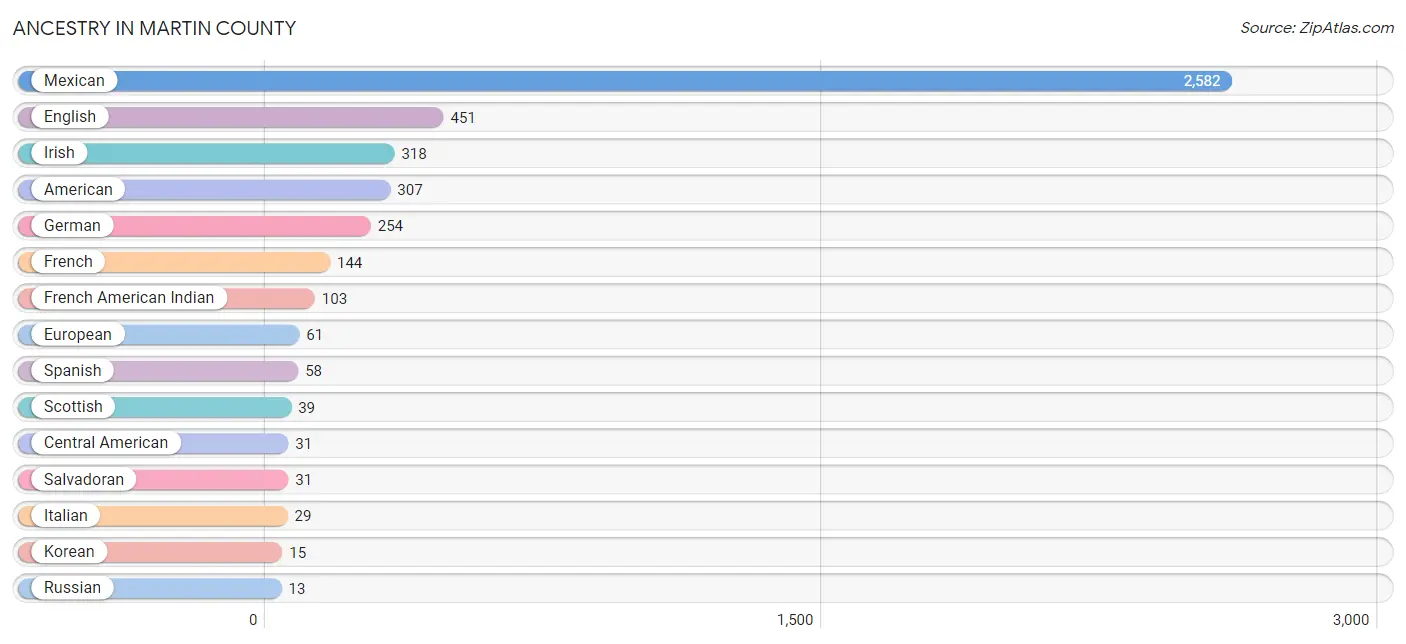Click the Italian ancestry label
This screenshot has width=1406, height=644.
pyautogui.click(x=66, y=515)
